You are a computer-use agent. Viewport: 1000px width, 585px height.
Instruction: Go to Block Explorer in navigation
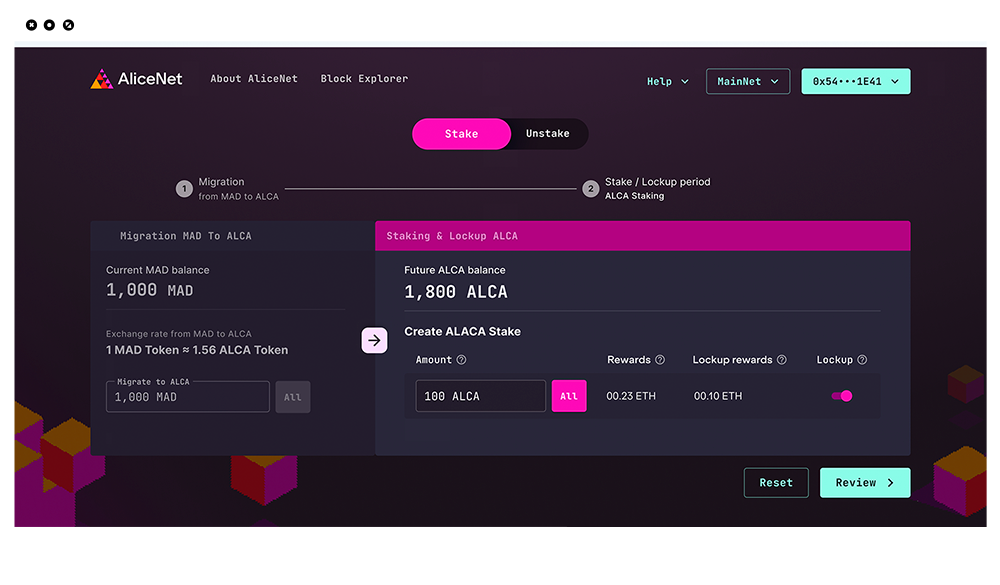[364, 79]
